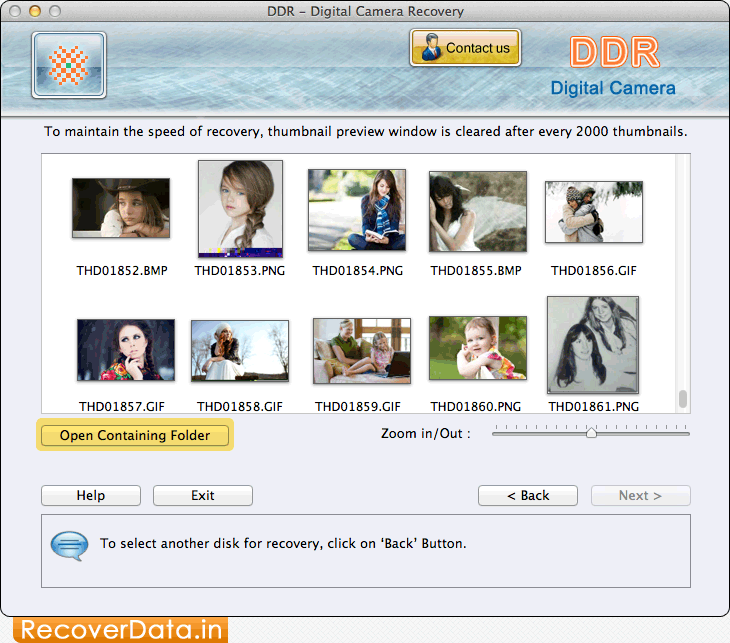The height and width of the screenshot is (643, 730).
Task: Click the file name THD01856.GIF label
Action: coord(594,271)
